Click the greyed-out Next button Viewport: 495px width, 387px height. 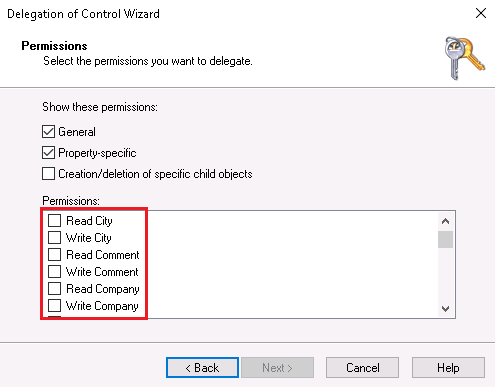click(277, 368)
